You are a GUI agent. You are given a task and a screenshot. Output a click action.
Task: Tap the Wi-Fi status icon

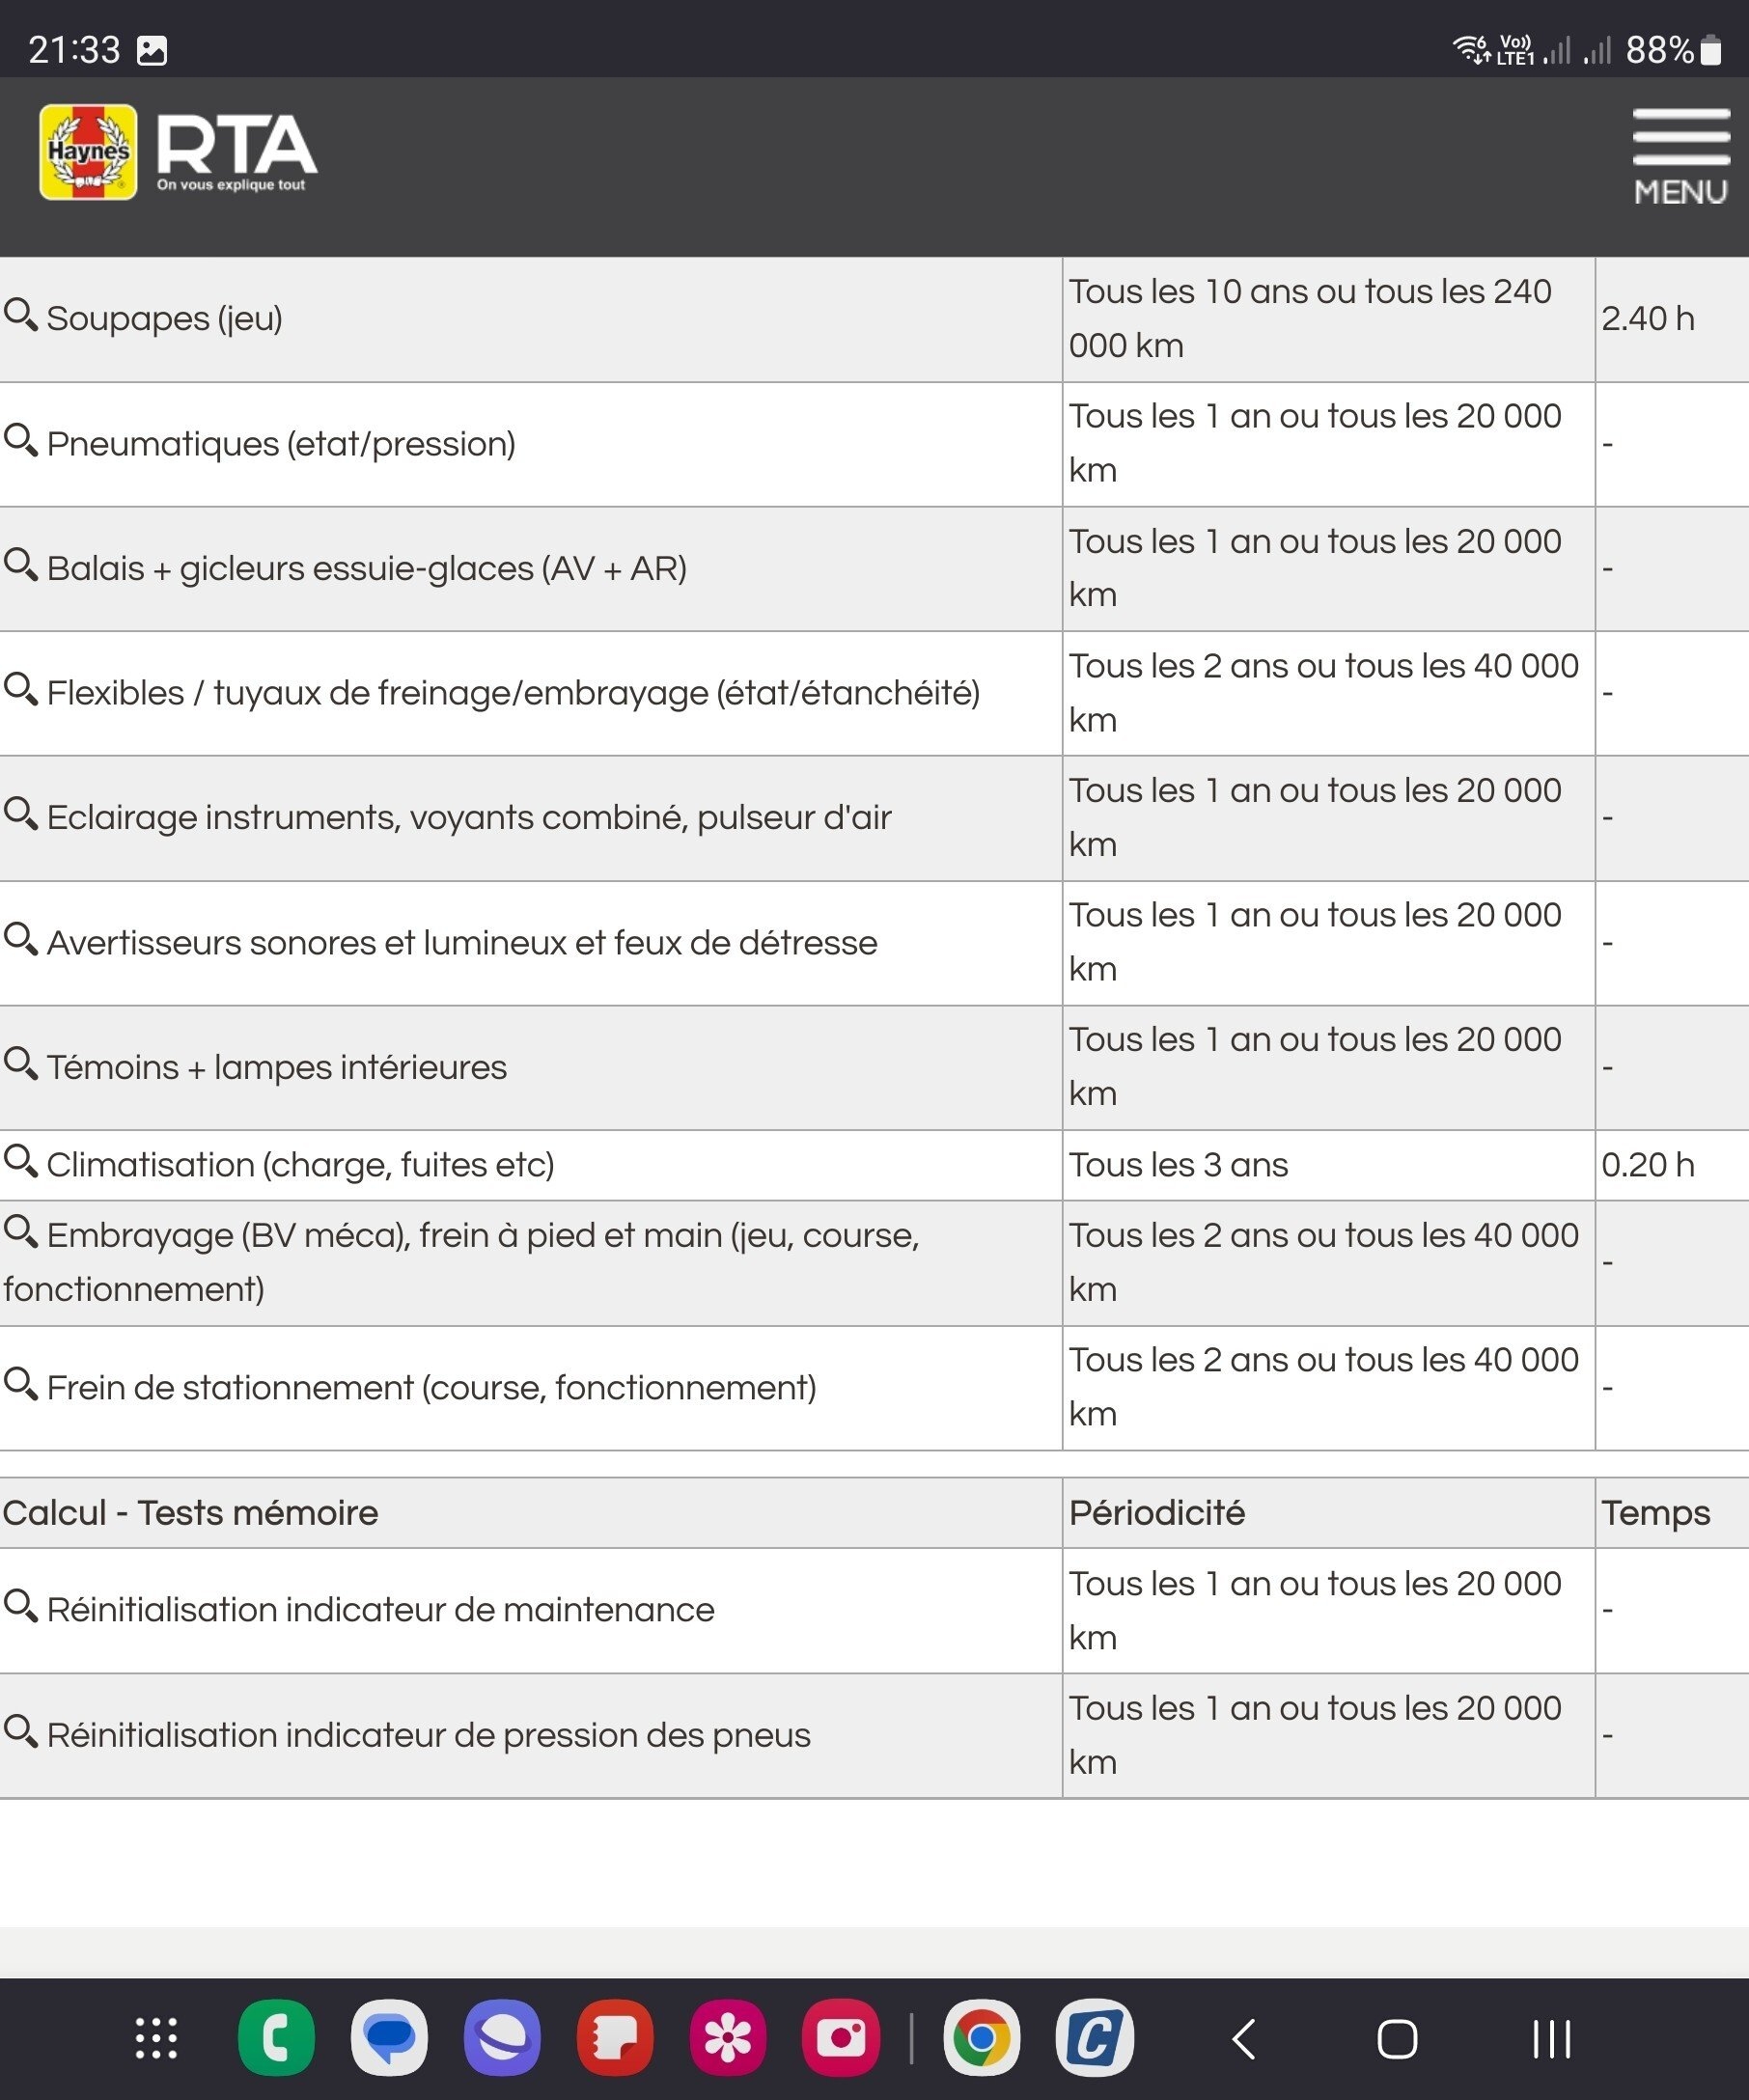point(1471,48)
